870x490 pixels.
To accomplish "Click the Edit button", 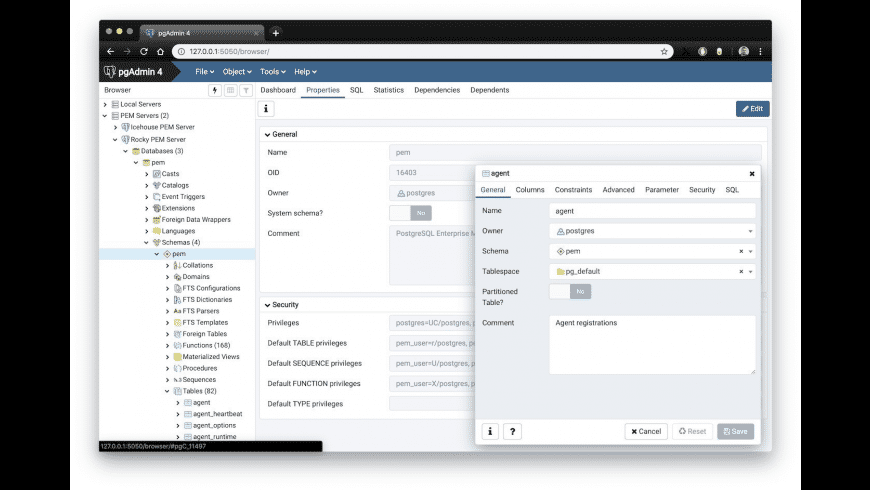I will (752, 109).
